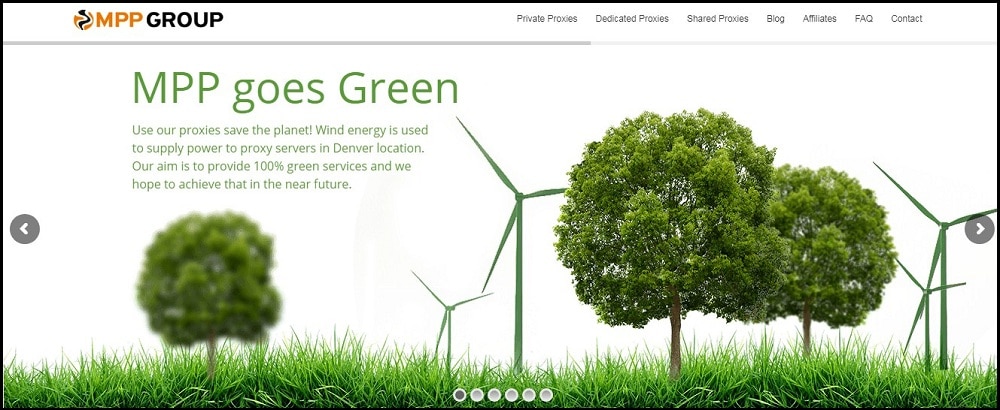The image size is (1000, 410).
Task: Go to previous slide arrow
Action: (x=25, y=229)
